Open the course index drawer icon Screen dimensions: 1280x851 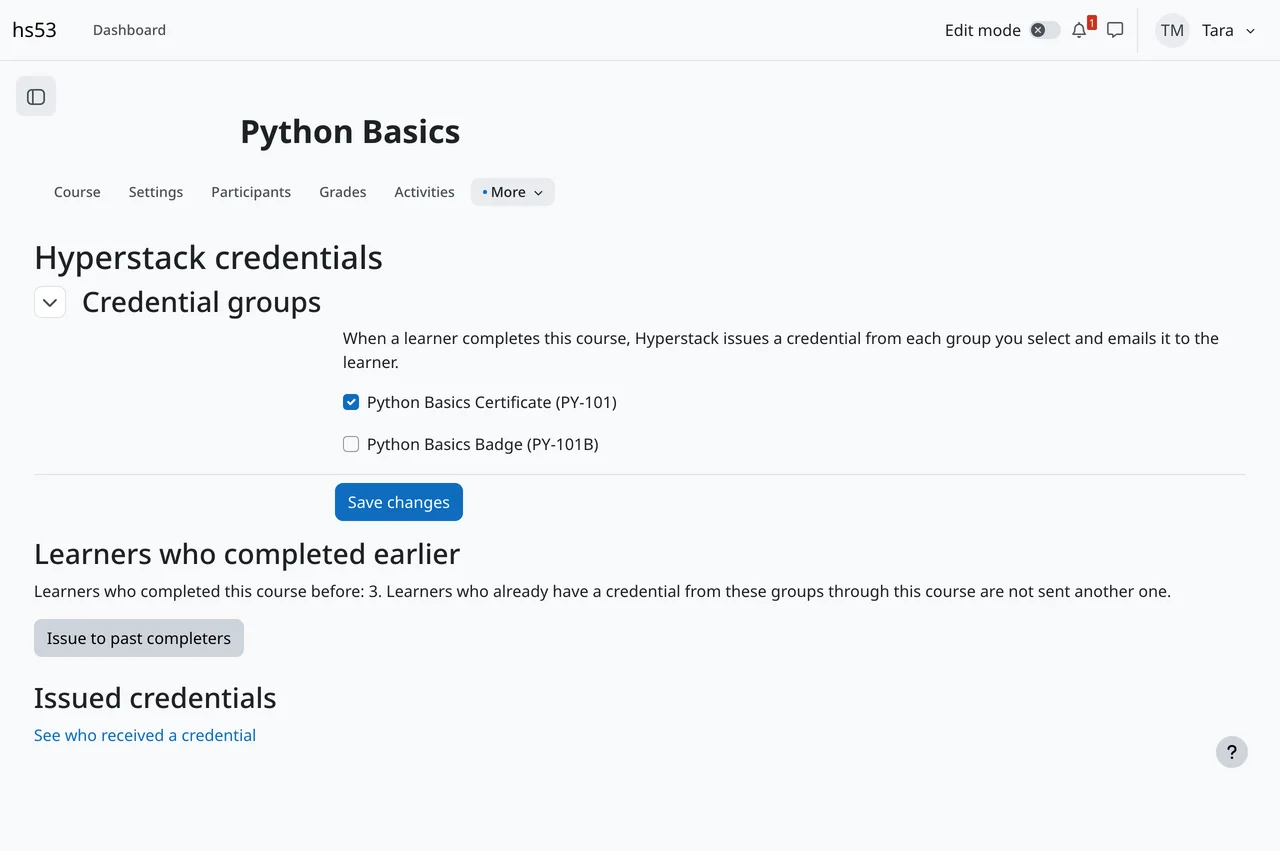(36, 97)
